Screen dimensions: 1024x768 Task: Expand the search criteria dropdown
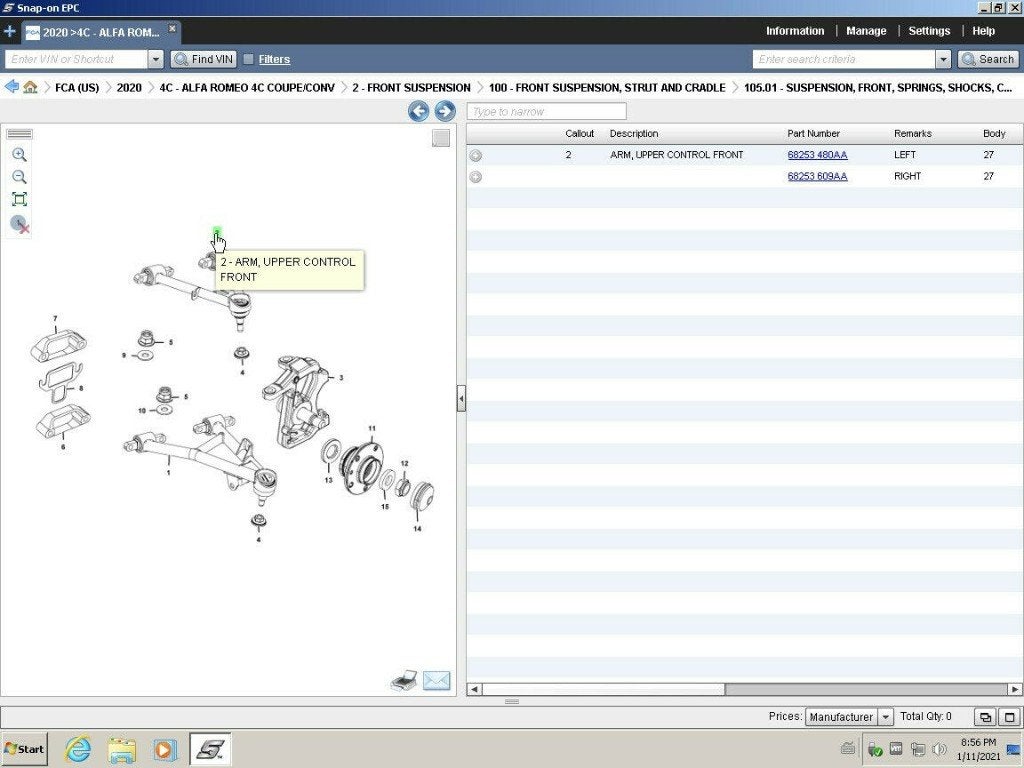pyautogui.click(x=943, y=59)
